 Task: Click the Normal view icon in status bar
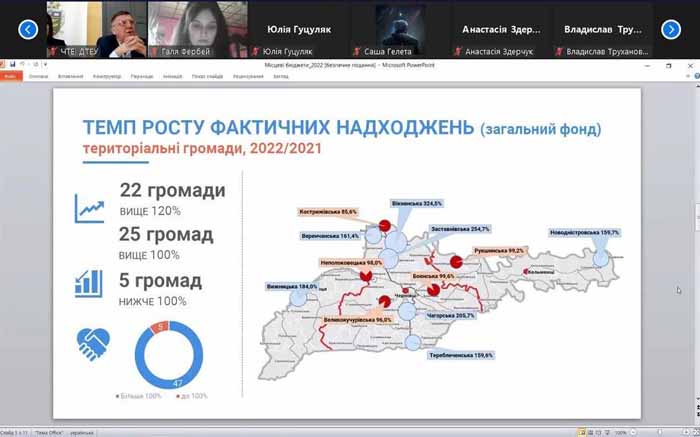point(581,433)
